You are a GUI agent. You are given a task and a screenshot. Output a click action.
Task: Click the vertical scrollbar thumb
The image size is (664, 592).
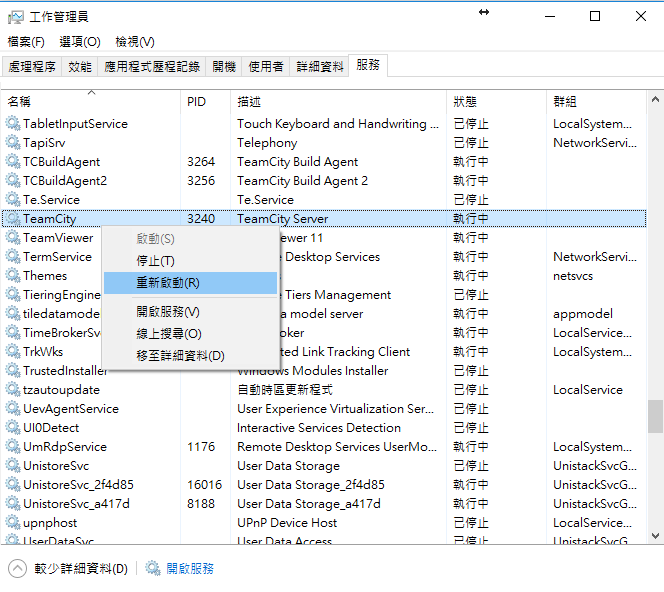pos(655,416)
